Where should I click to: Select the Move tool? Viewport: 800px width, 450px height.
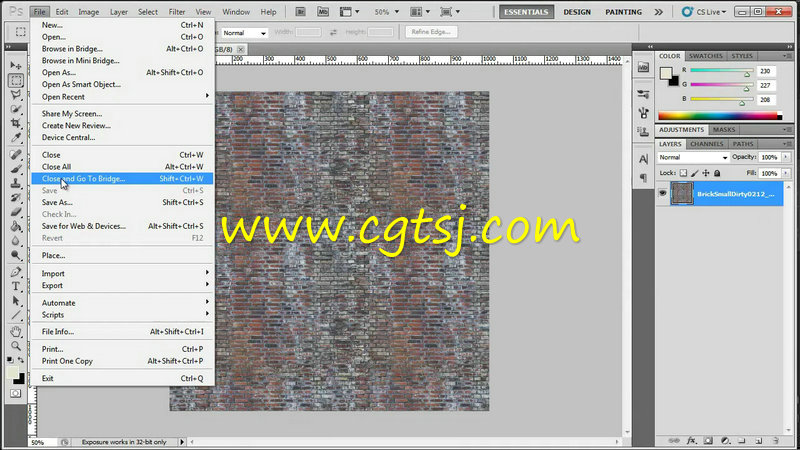[x=16, y=65]
